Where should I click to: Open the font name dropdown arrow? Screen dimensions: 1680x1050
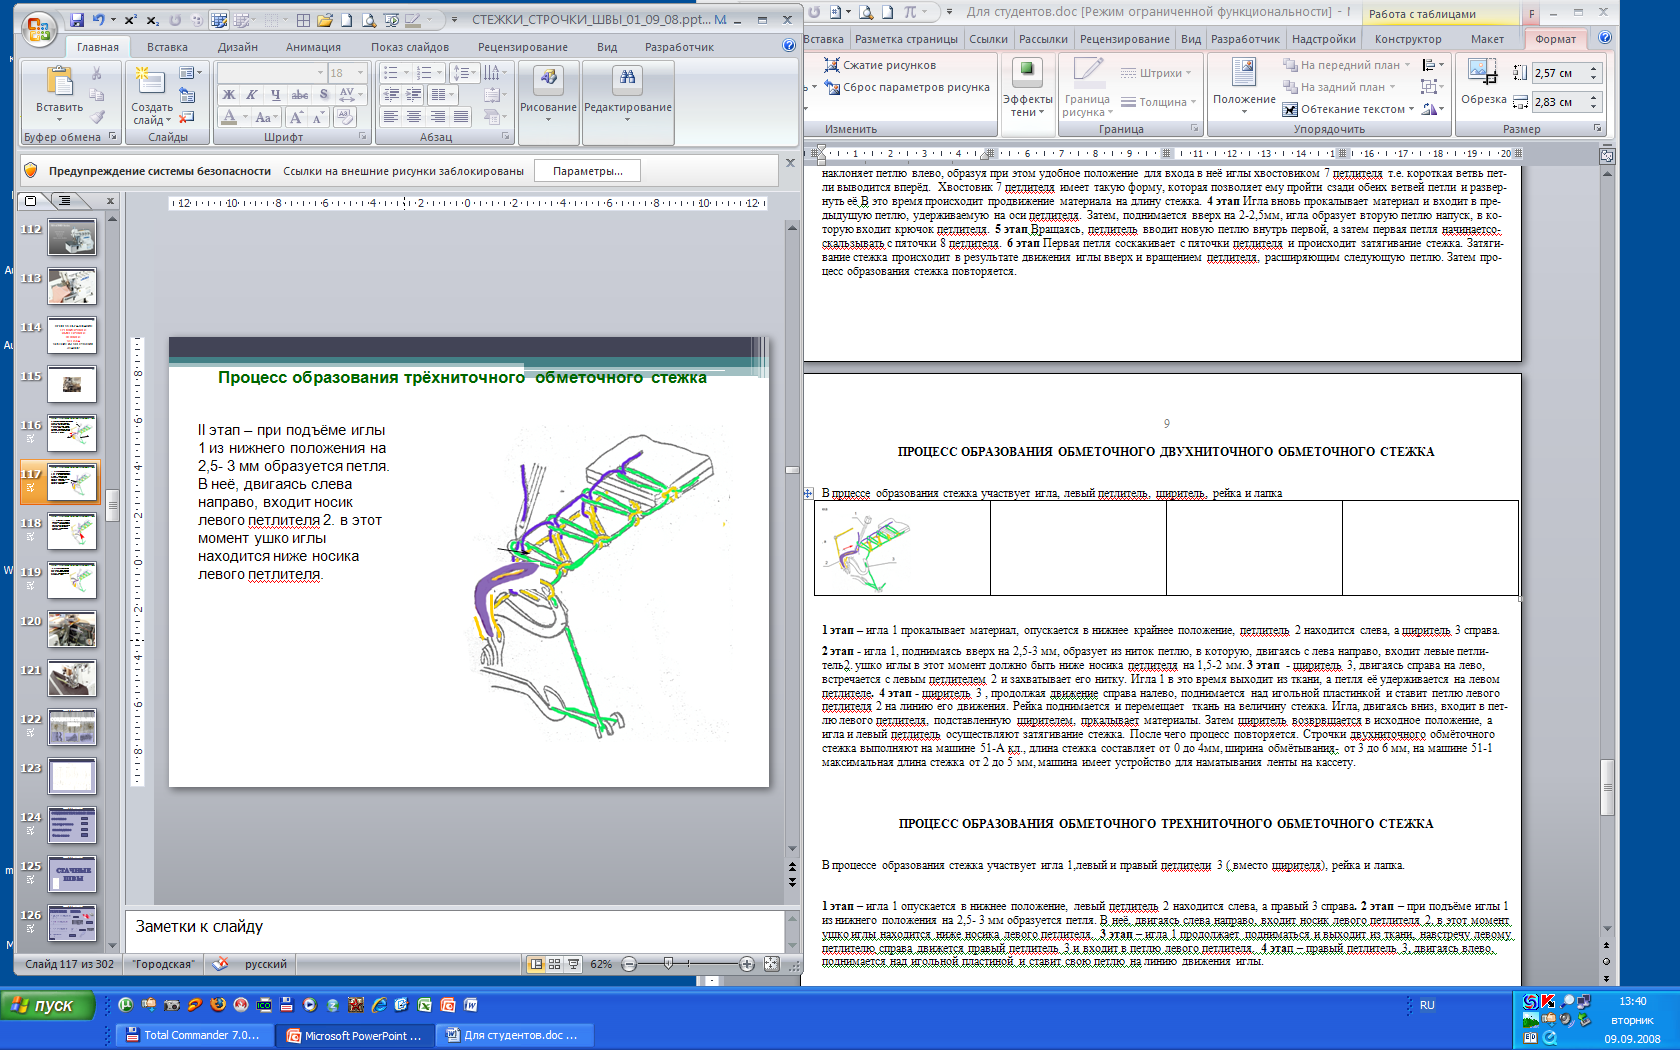coord(320,73)
